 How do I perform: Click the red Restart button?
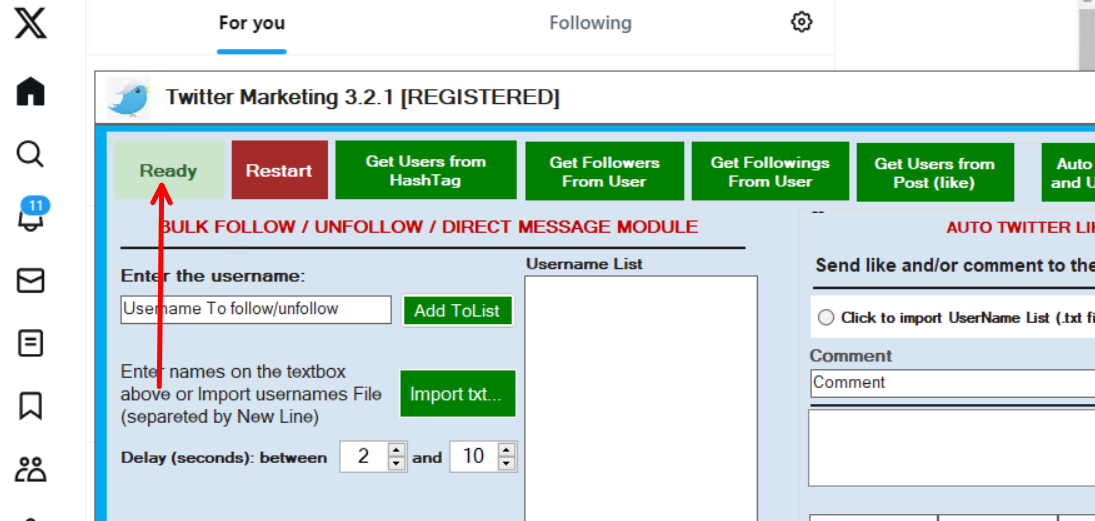pyautogui.click(x=279, y=170)
